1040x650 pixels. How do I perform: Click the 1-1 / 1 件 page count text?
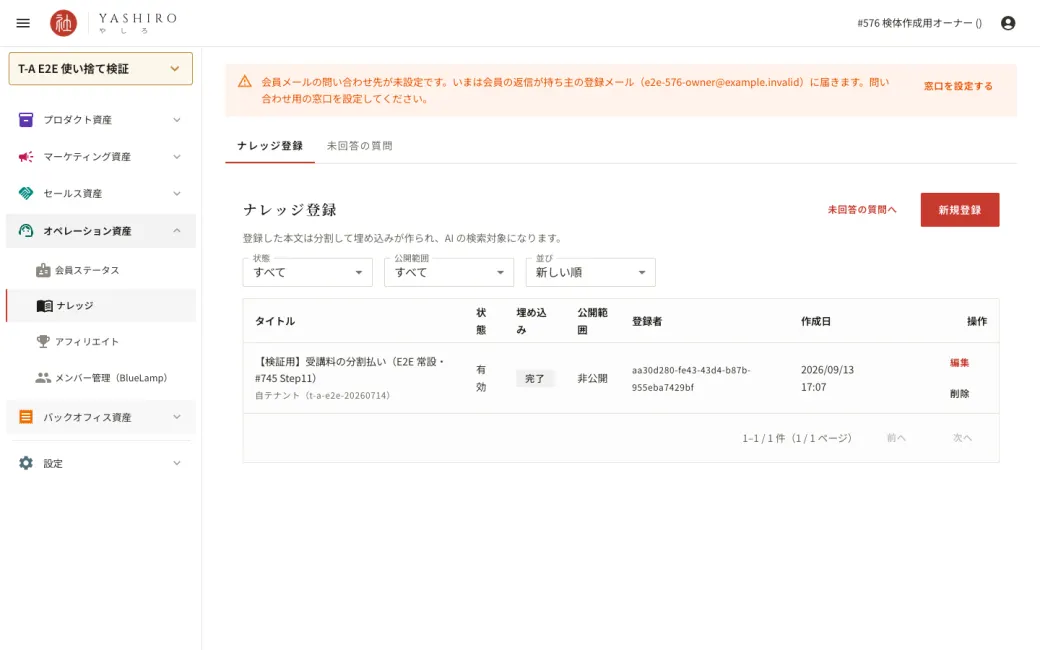(797, 438)
